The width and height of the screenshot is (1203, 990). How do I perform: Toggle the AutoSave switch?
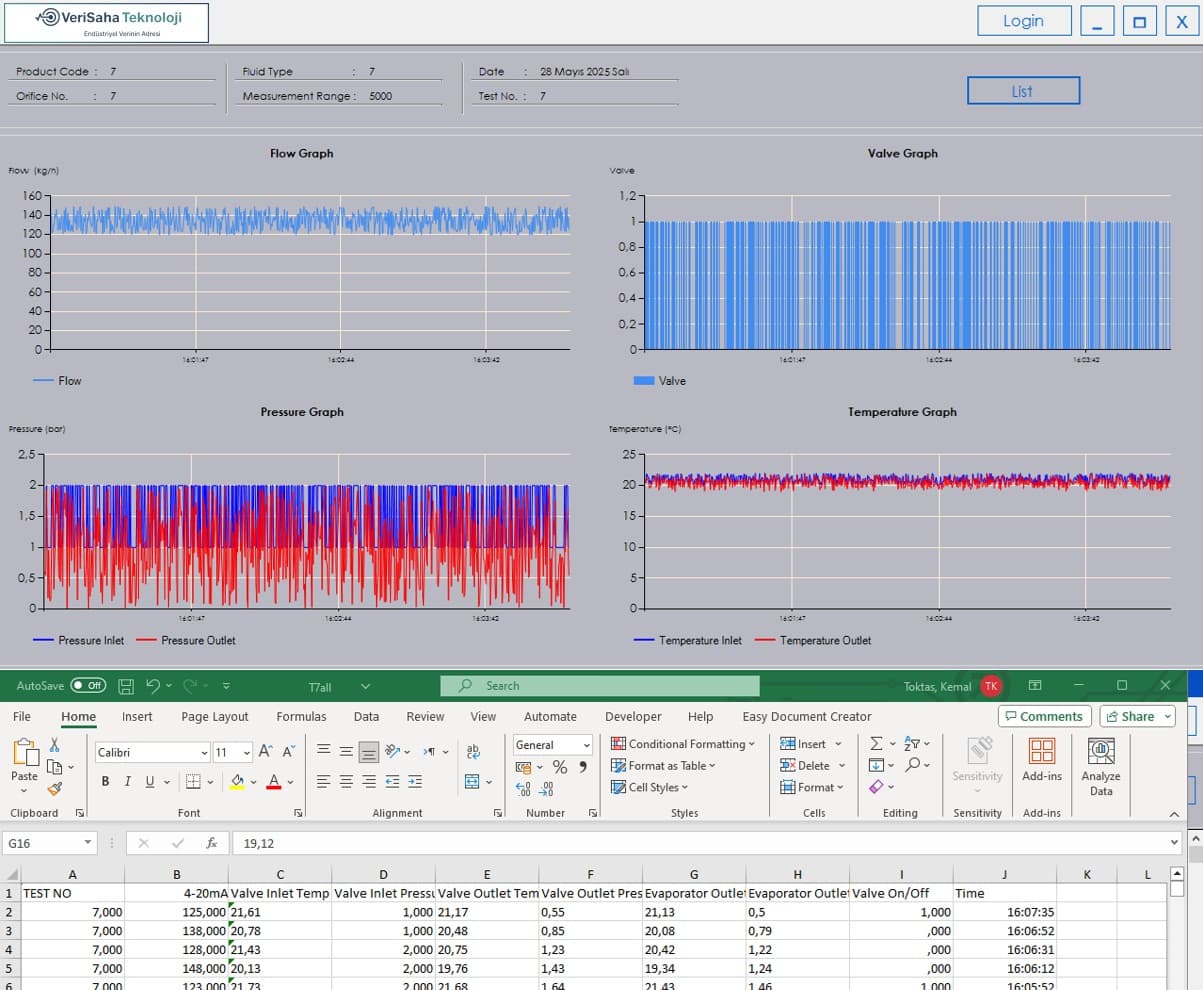tap(88, 686)
